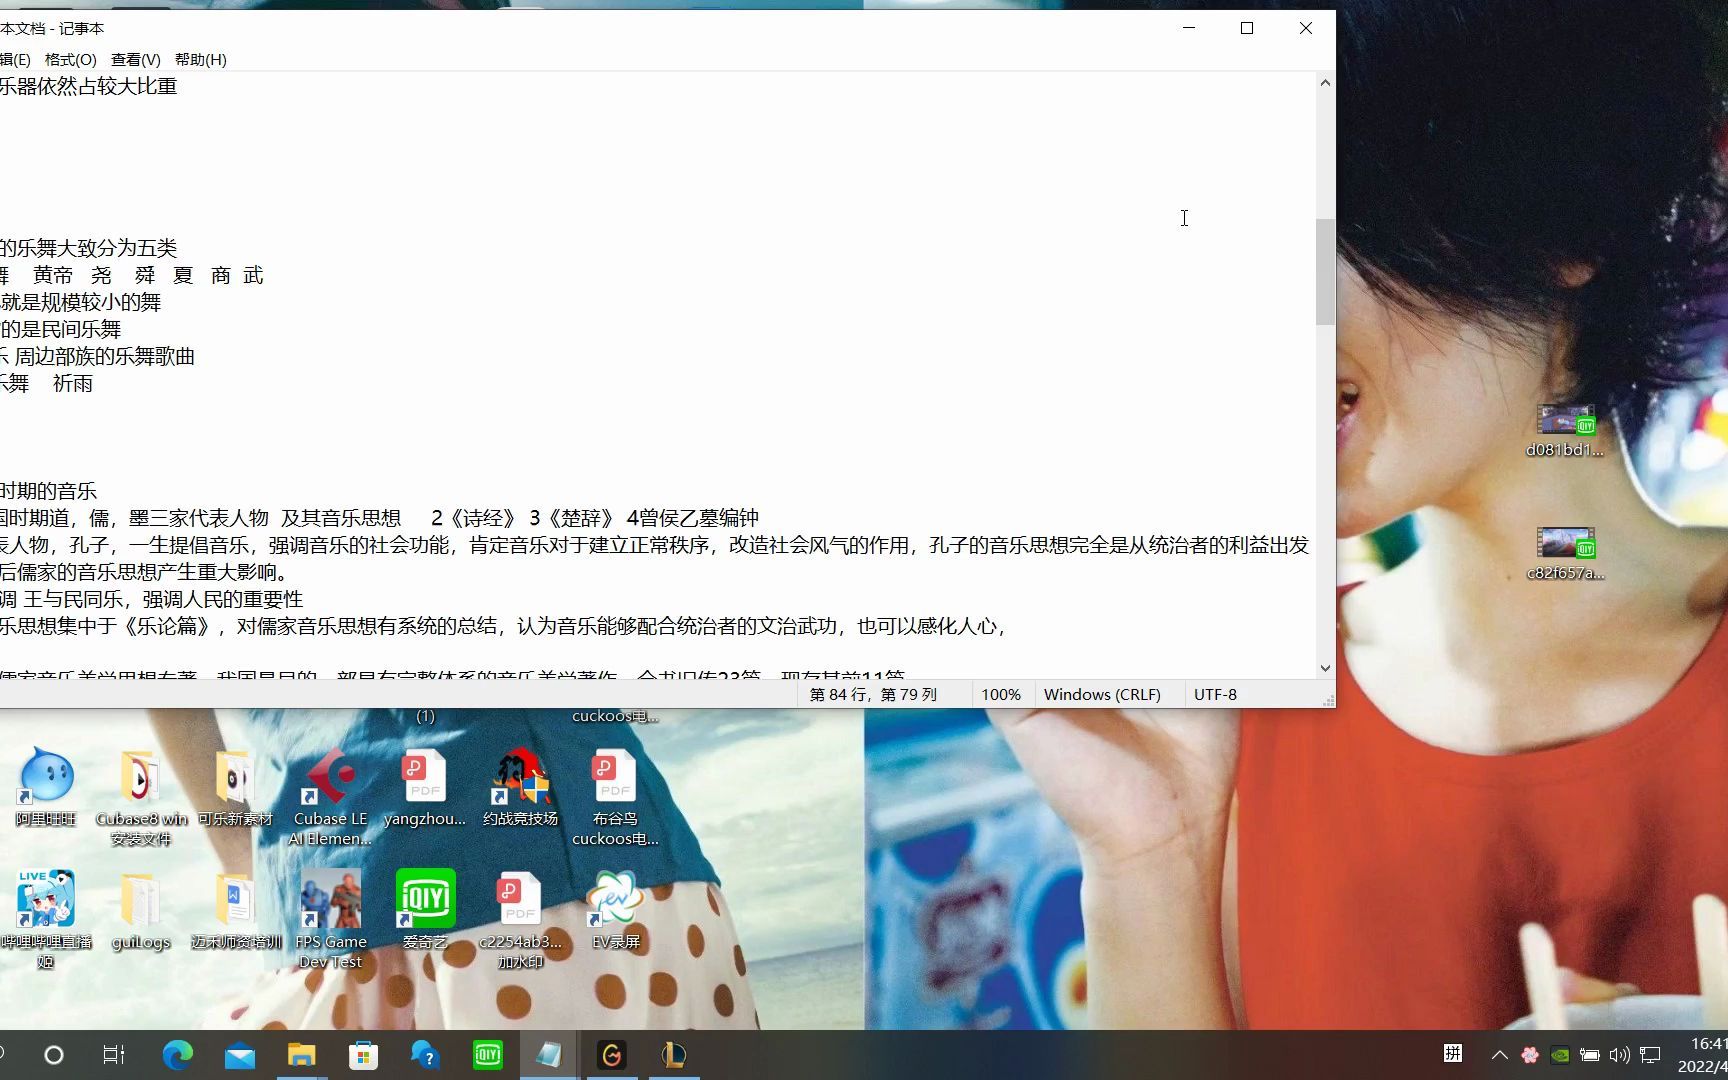Screen dimensions: 1728x1080
Task: Select the d081bd1 video file thumbnail
Action: tap(1565, 432)
